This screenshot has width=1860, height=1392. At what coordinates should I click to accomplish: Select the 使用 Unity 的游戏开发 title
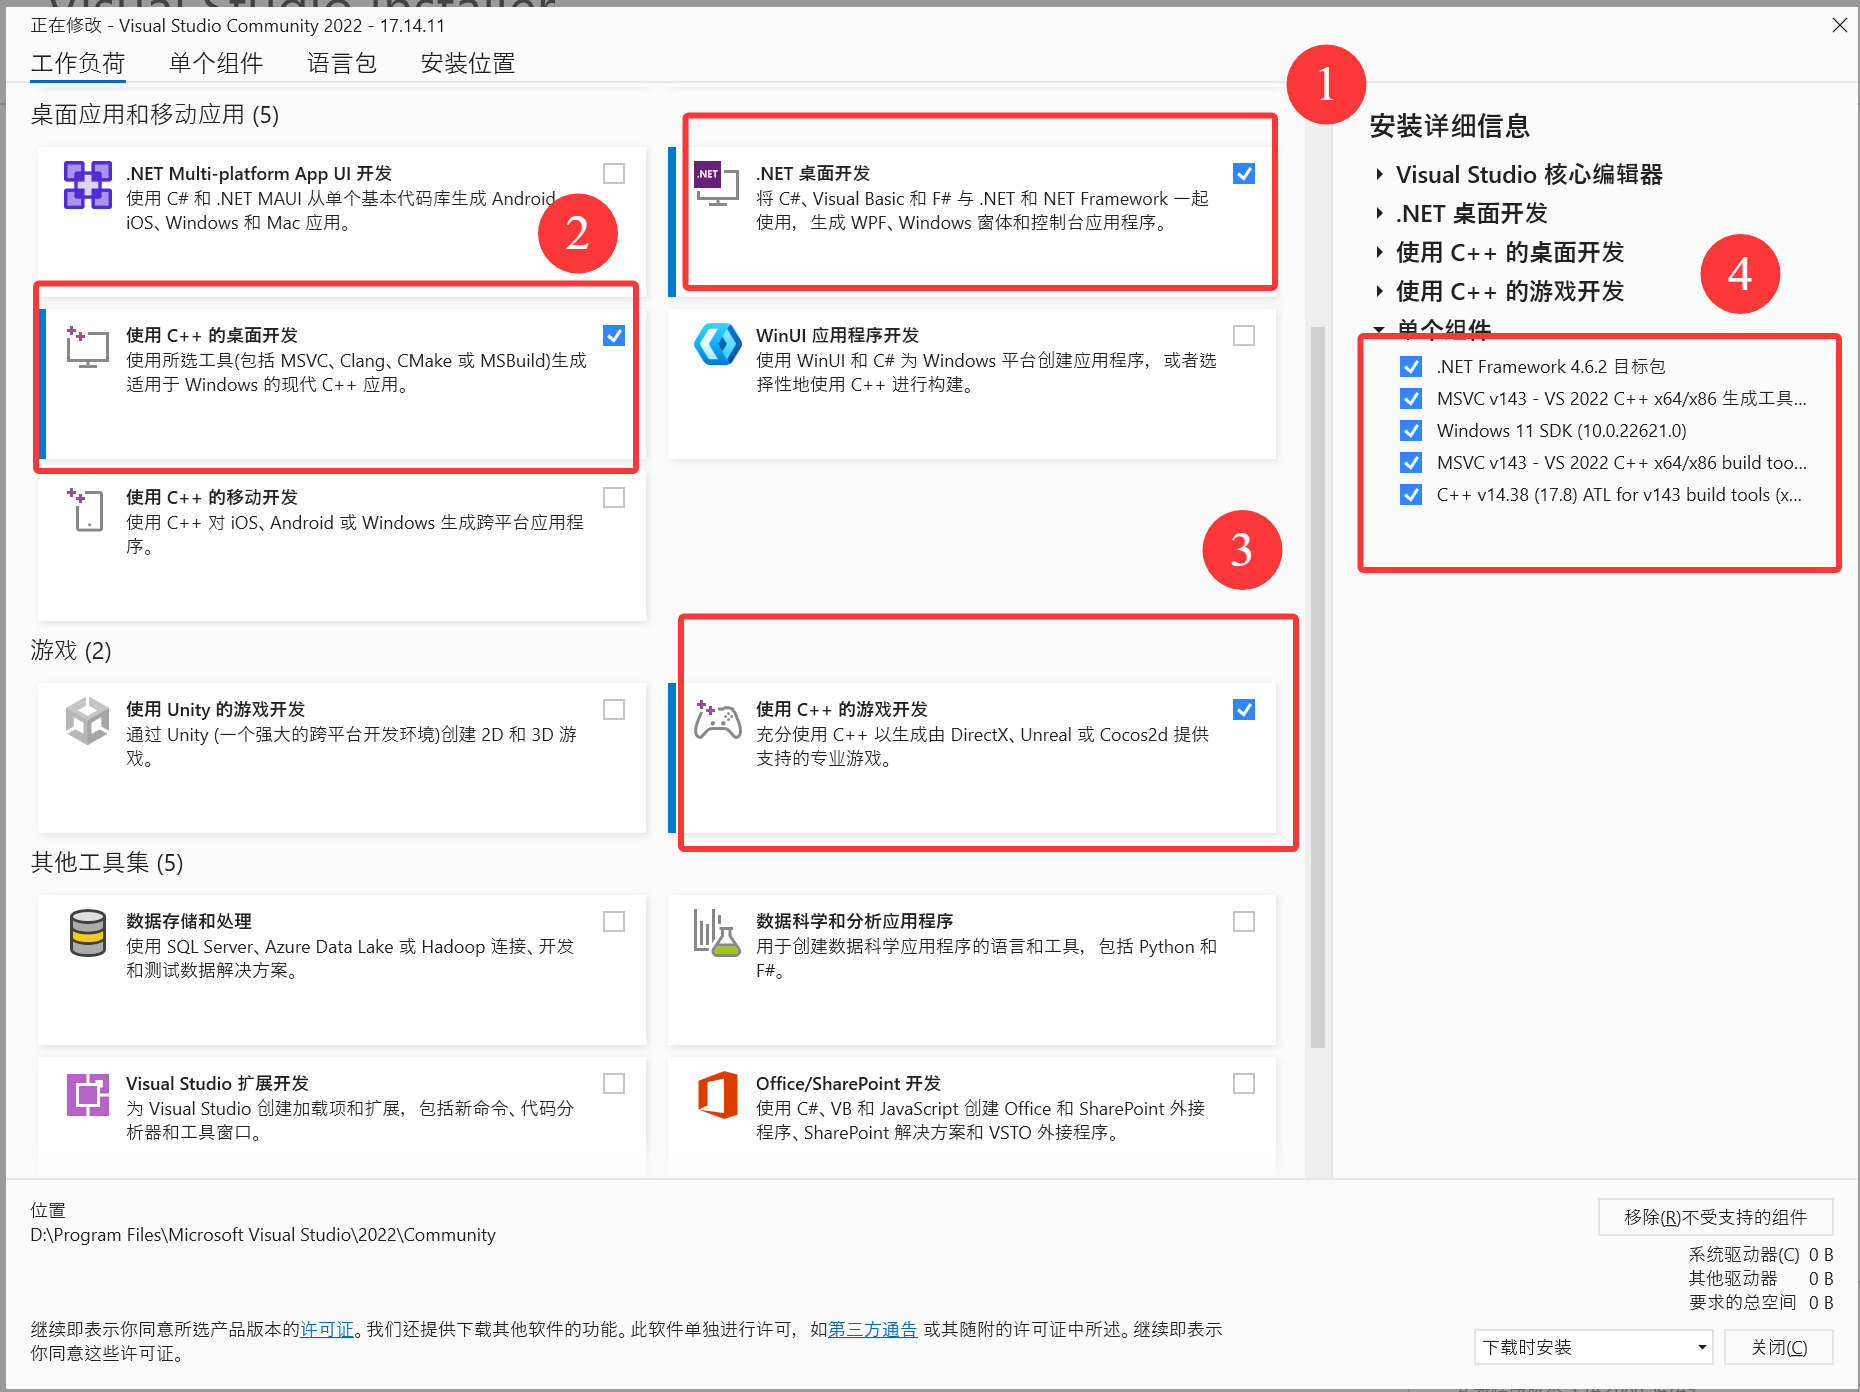tap(215, 709)
